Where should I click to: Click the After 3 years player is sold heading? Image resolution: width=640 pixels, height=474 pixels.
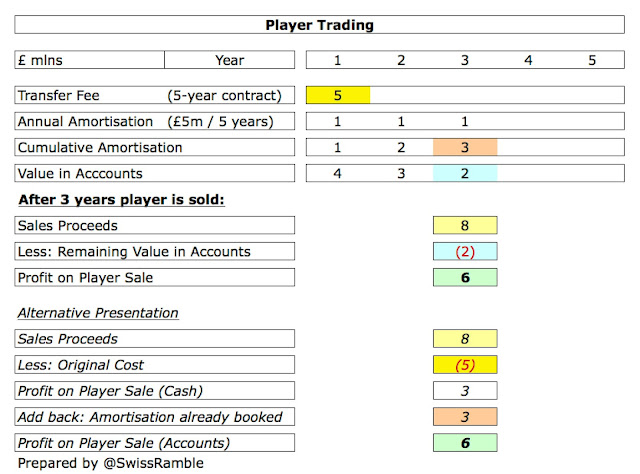[x=122, y=200]
